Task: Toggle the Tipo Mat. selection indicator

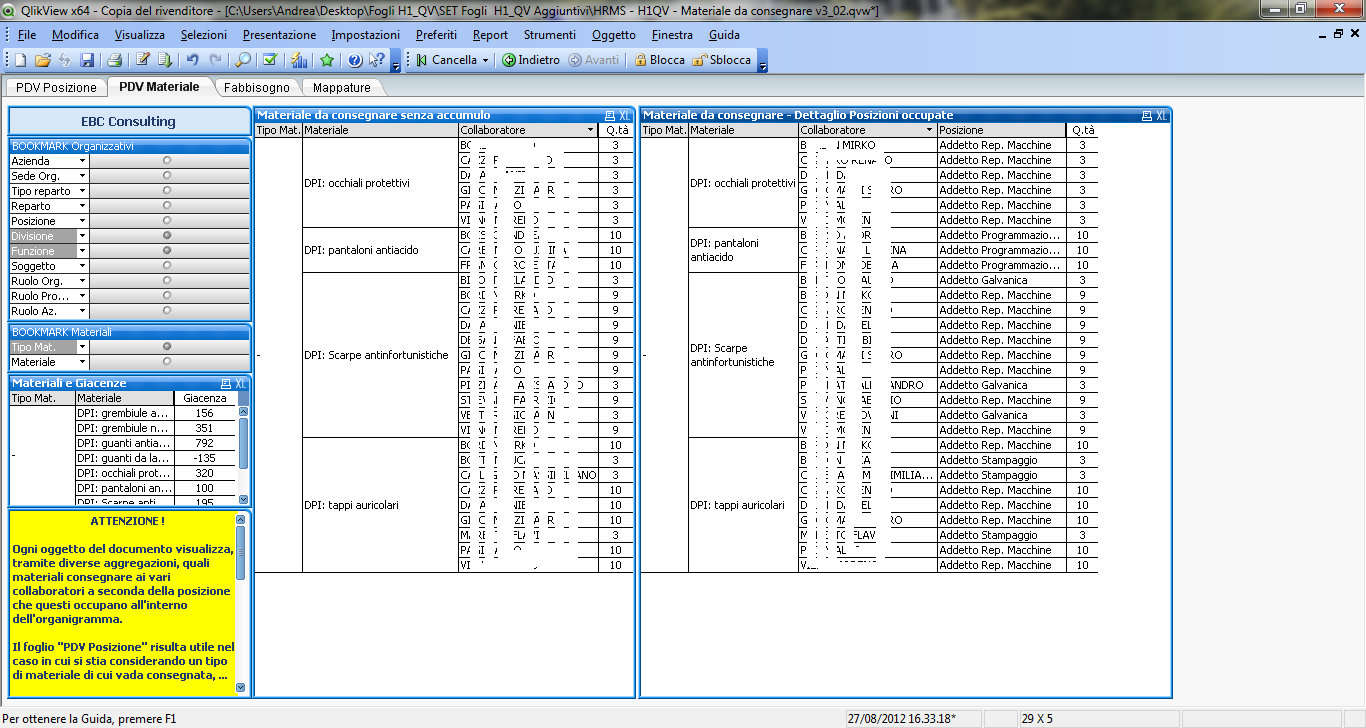Action: 167,346
